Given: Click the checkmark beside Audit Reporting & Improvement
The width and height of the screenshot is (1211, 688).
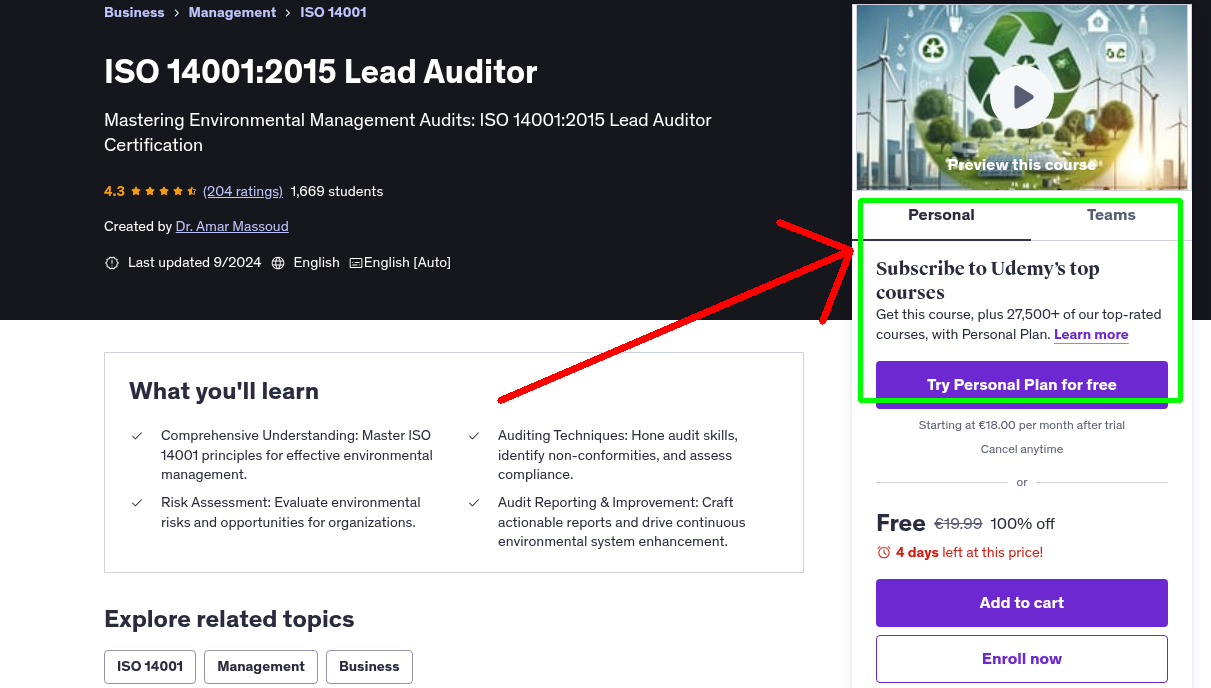Looking at the screenshot, I should pyautogui.click(x=474, y=503).
